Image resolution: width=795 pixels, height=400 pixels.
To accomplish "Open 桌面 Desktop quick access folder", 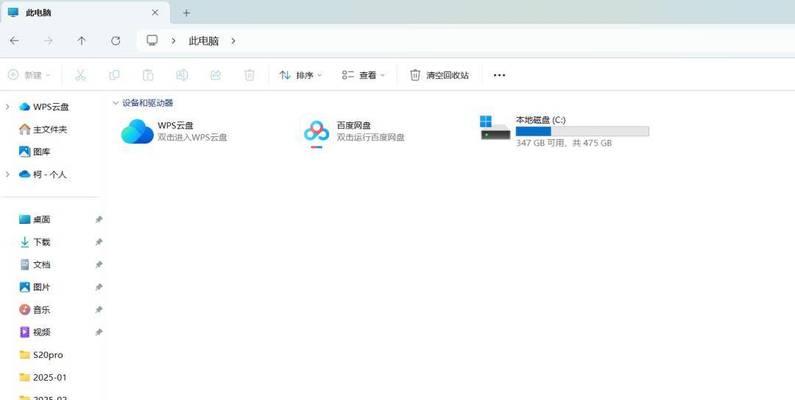I will 34,220.
